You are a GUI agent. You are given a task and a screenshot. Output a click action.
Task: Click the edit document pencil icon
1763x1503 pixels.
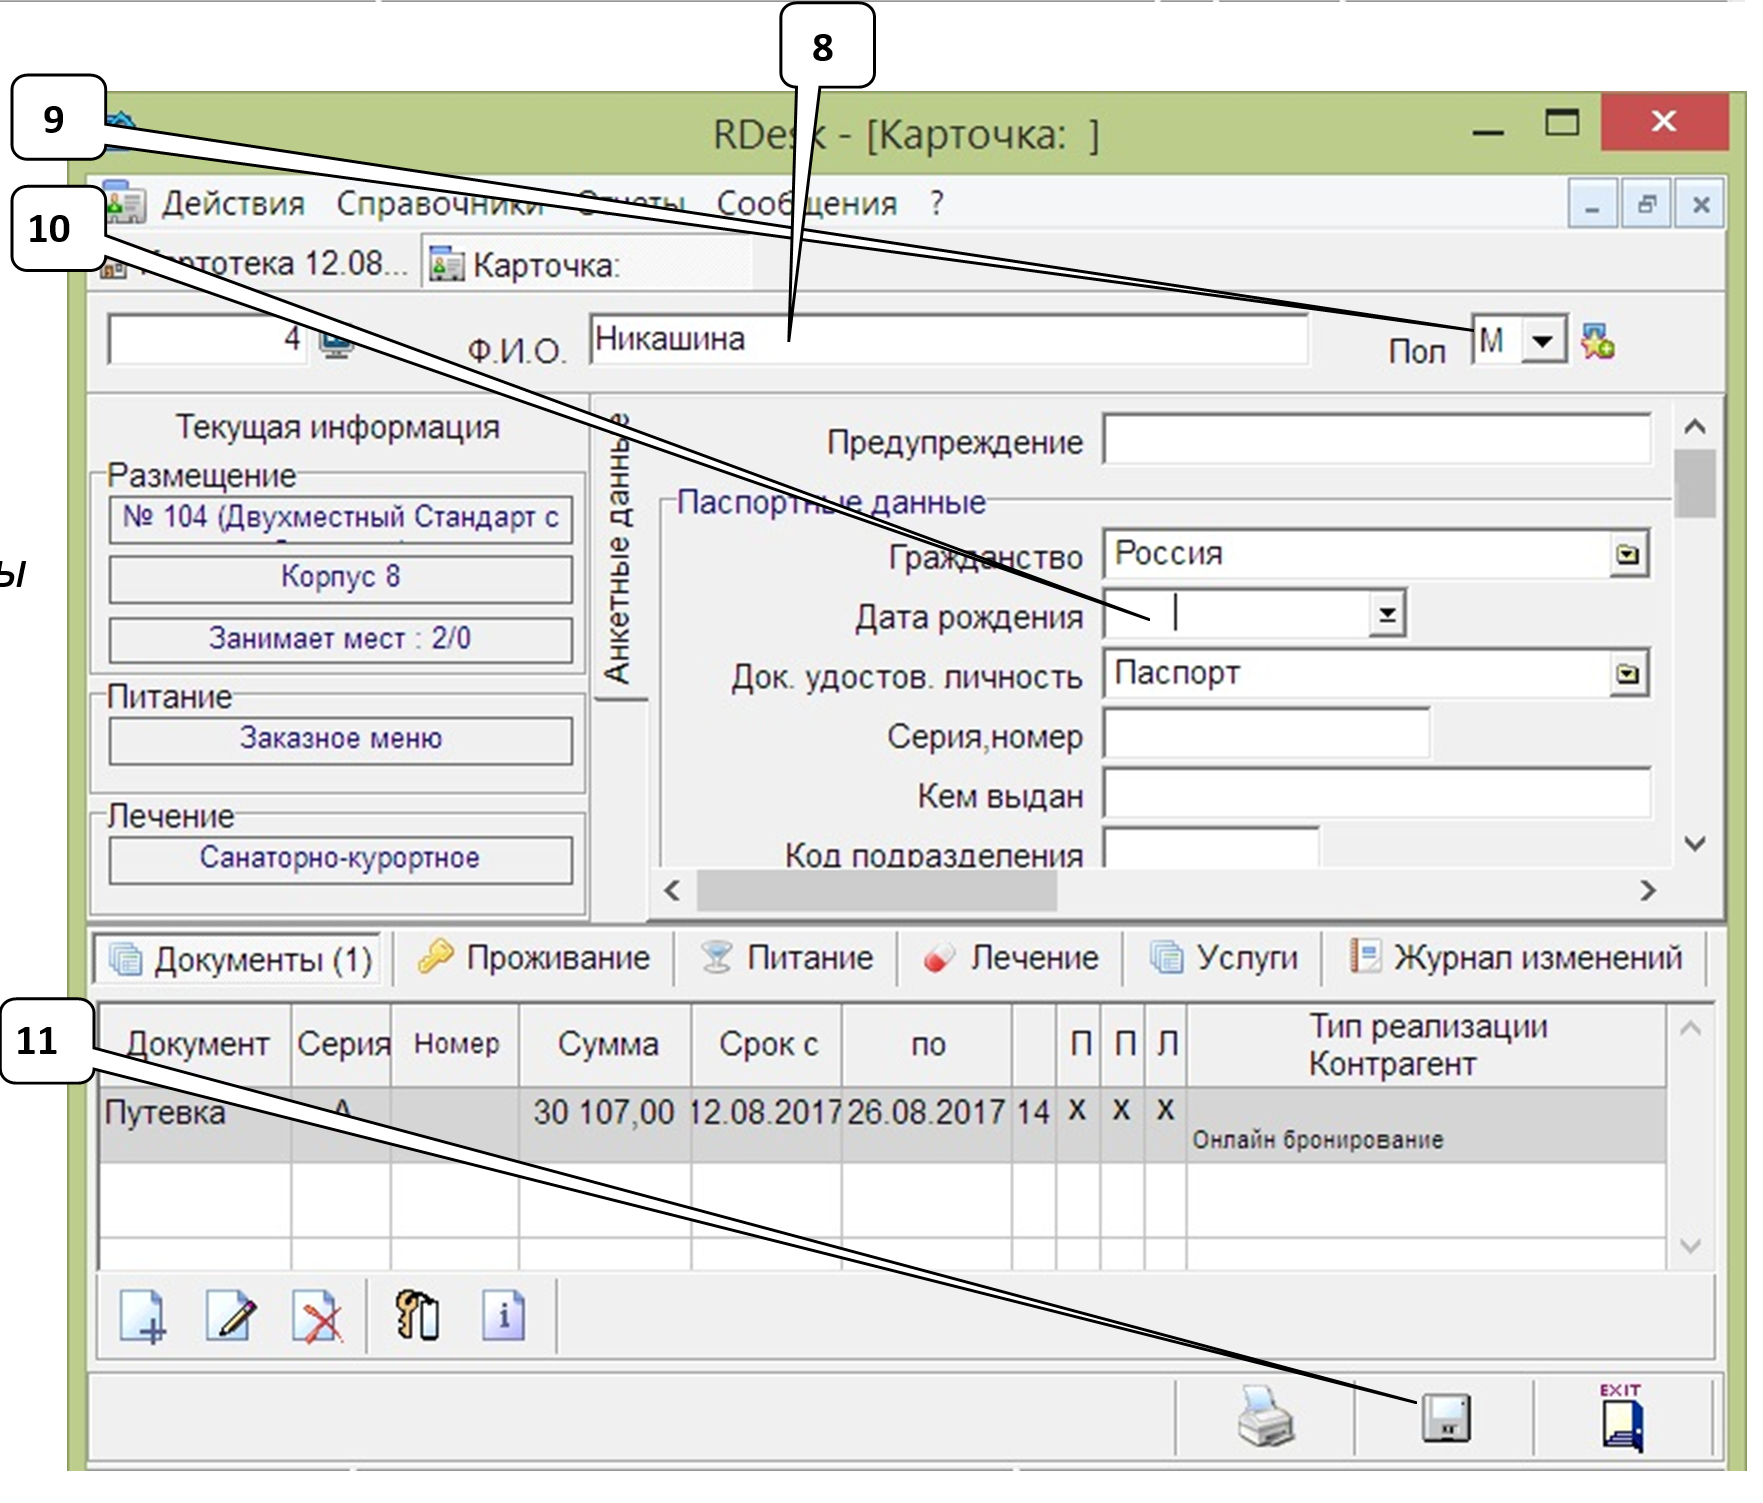point(230,1316)
